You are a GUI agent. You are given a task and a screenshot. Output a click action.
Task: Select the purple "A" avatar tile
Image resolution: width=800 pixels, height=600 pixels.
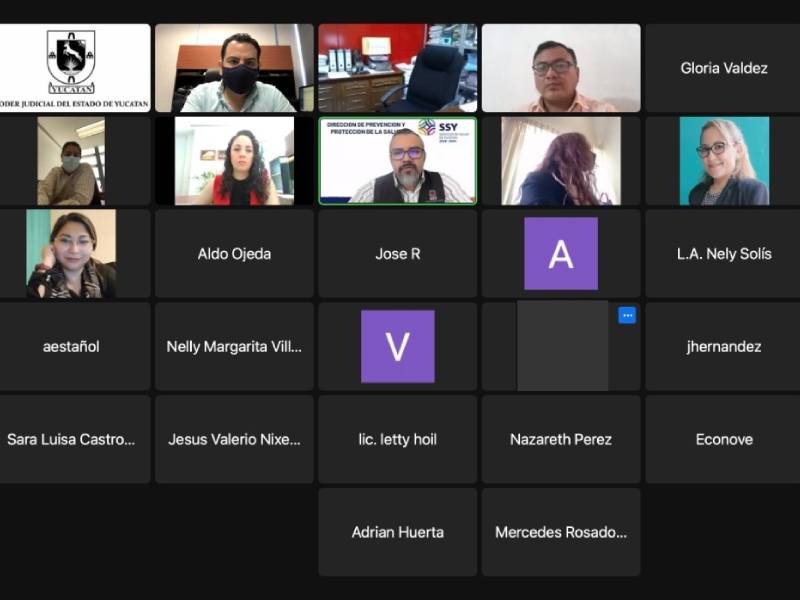560,254
